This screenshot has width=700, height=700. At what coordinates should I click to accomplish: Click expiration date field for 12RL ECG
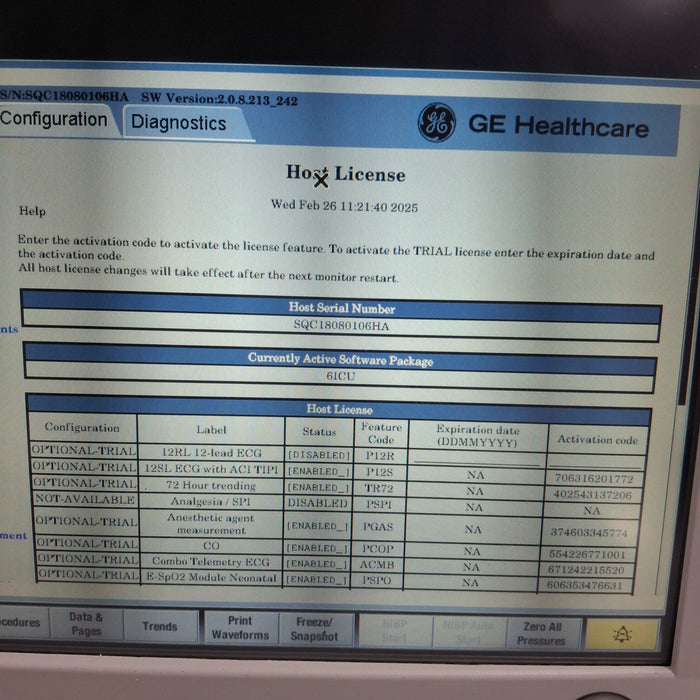pyautogui.click(x=476, y=459)
